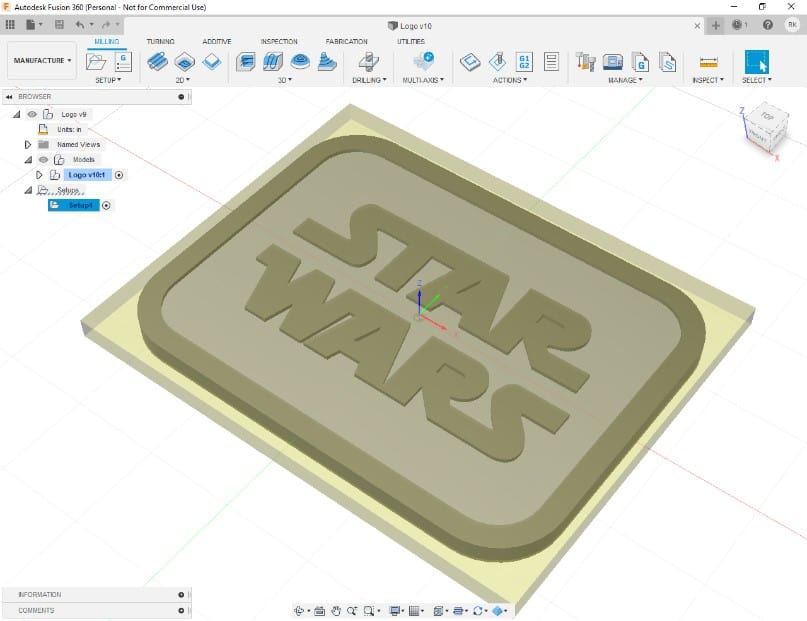Open the Template Library icon
Viewport: 807px width, 621px height.
(x=667, y=62)
